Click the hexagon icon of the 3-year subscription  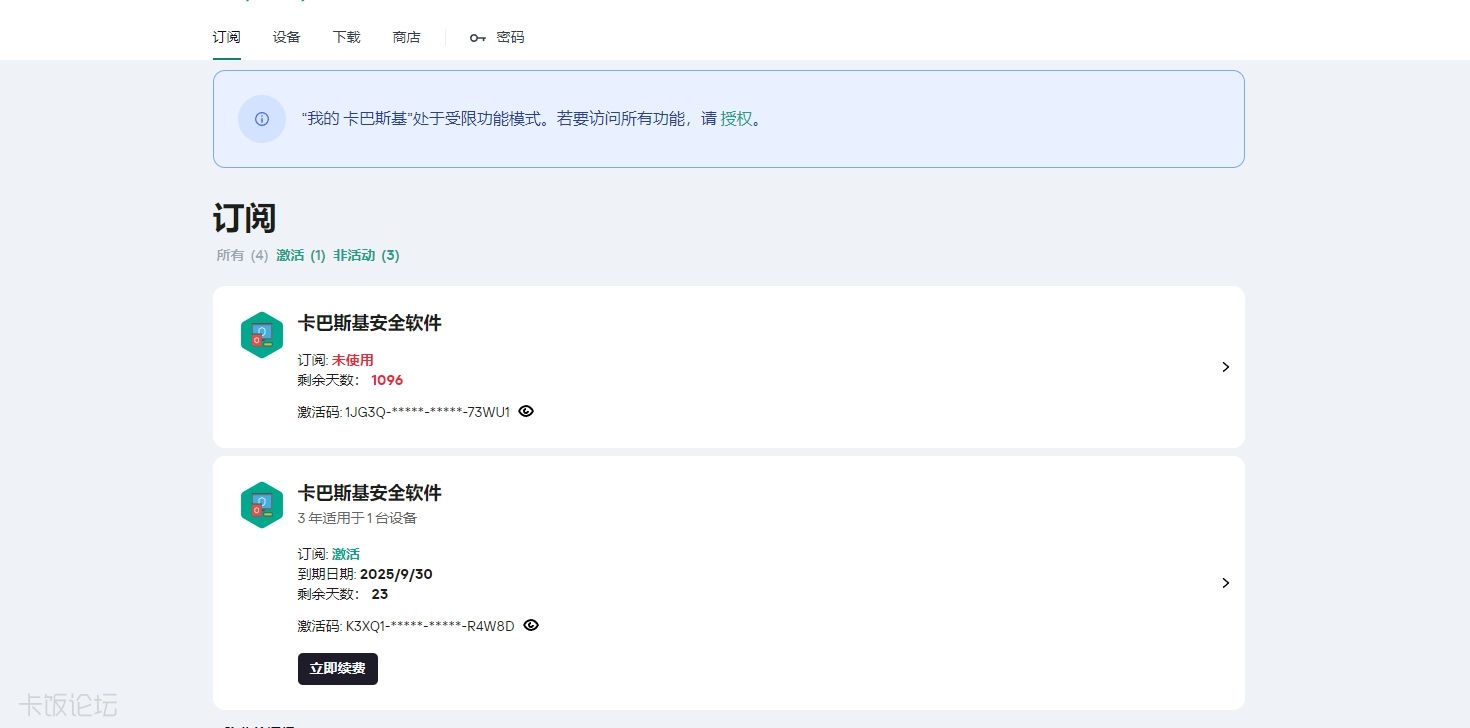click(262, 504)
